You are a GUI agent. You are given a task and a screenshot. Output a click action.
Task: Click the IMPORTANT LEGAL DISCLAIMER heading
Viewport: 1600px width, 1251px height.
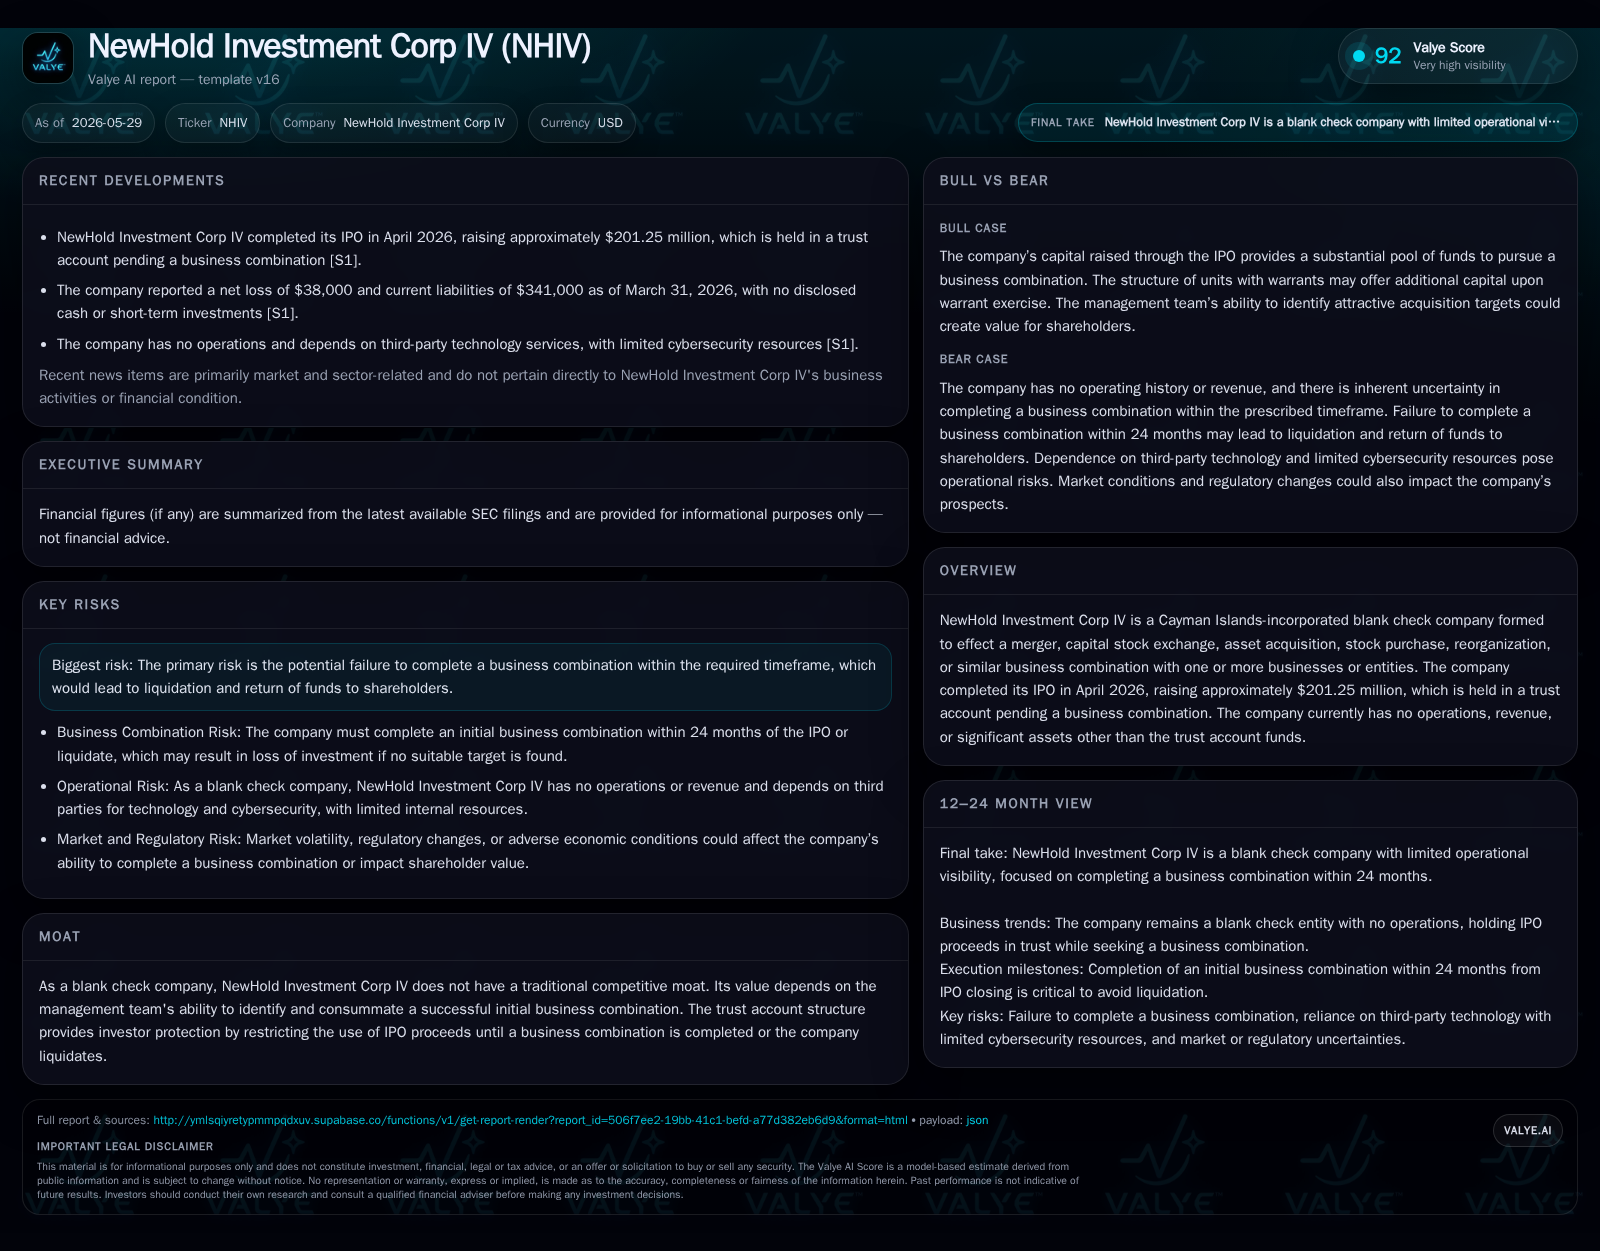(x=125, y=1147)
